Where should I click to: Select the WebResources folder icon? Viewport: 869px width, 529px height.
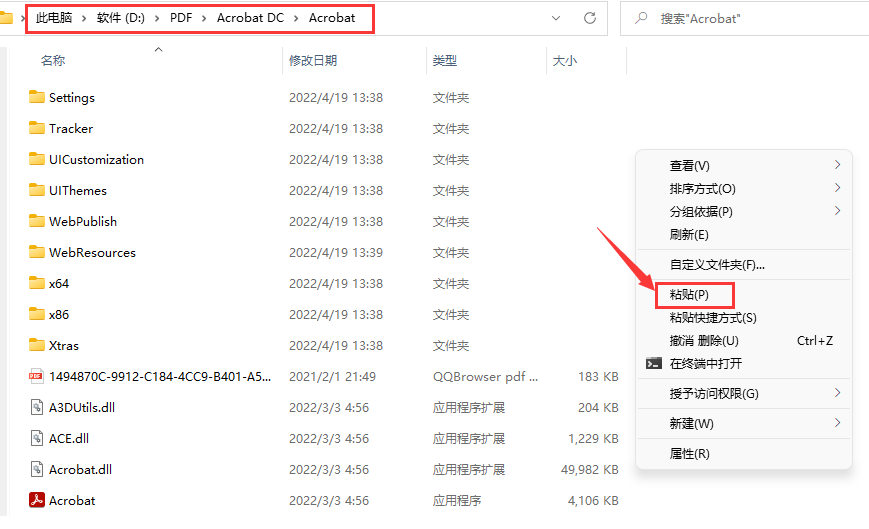pyautogui.click(x=37, y=252)
